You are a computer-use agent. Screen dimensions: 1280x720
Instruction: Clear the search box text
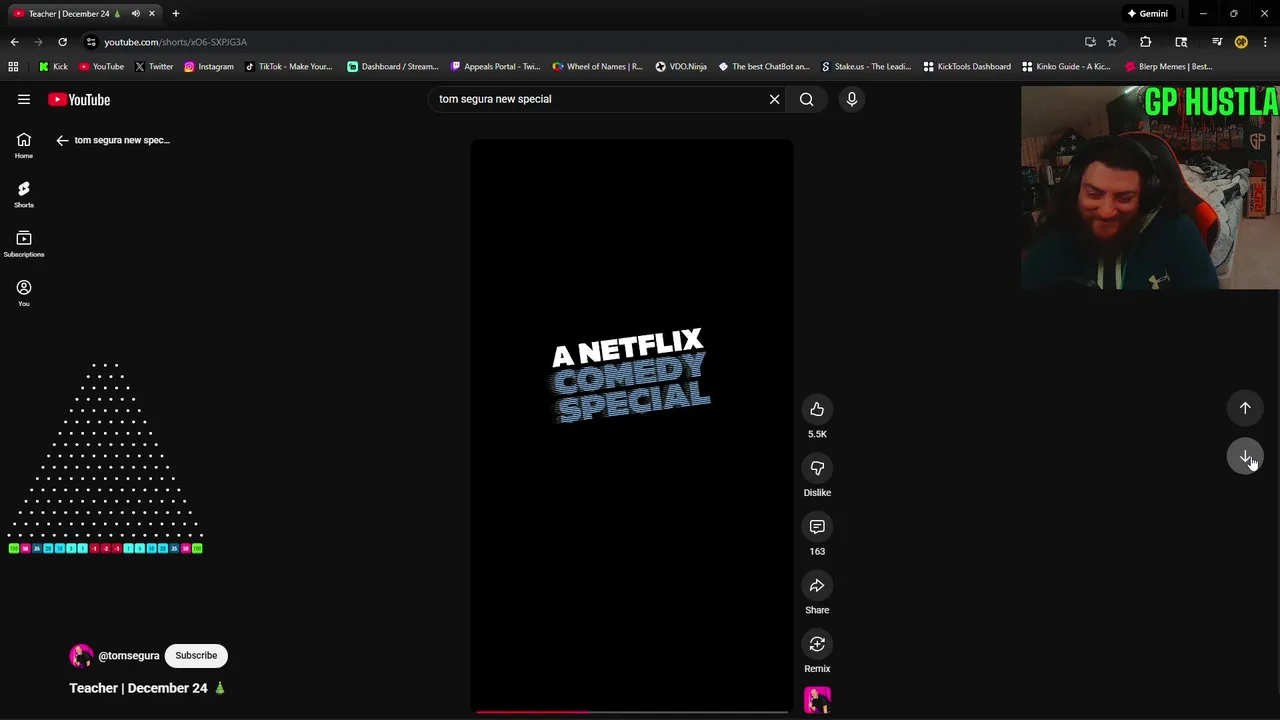point(774,99)
